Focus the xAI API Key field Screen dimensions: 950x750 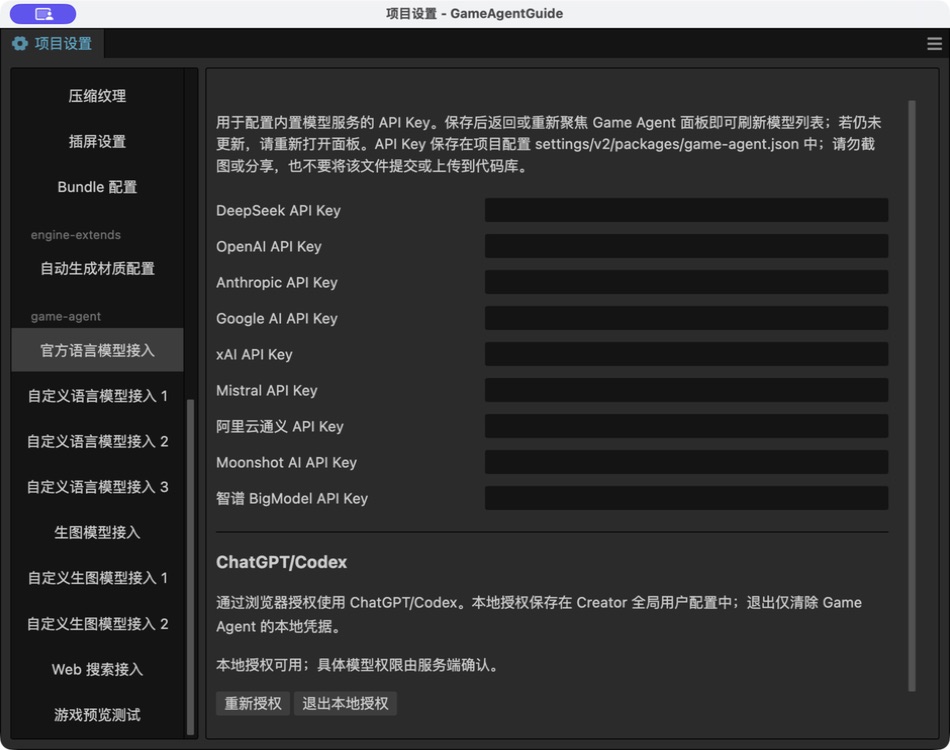click(x=686, y=354)
